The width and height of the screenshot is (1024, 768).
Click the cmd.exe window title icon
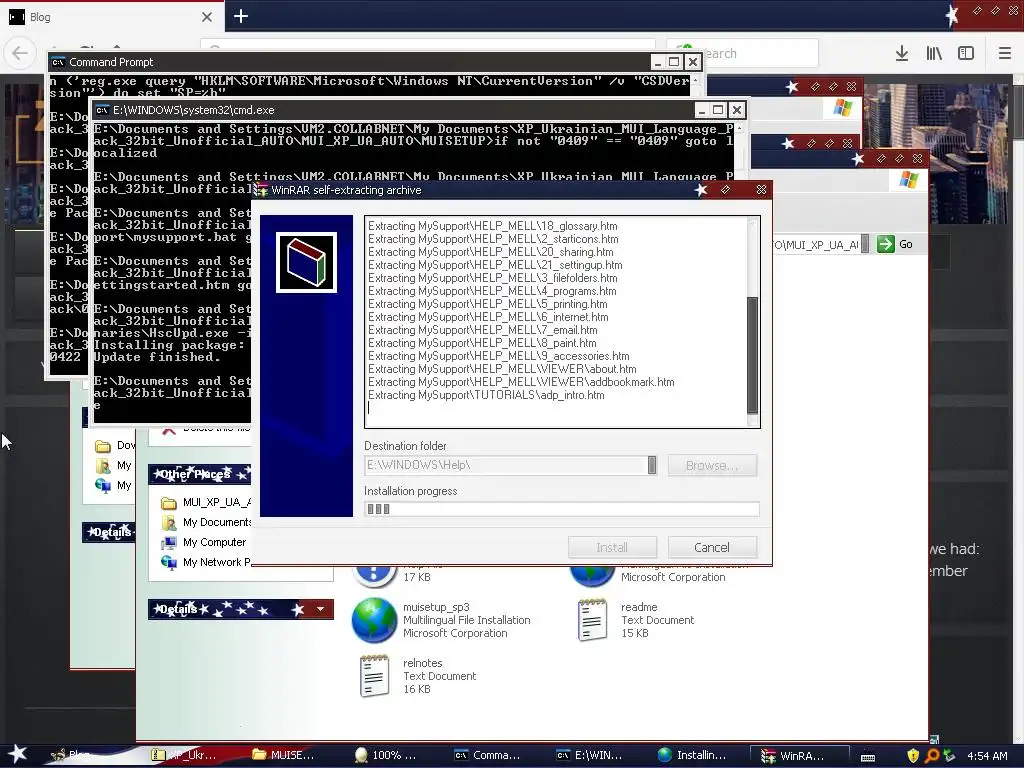[x=102, y=110]
